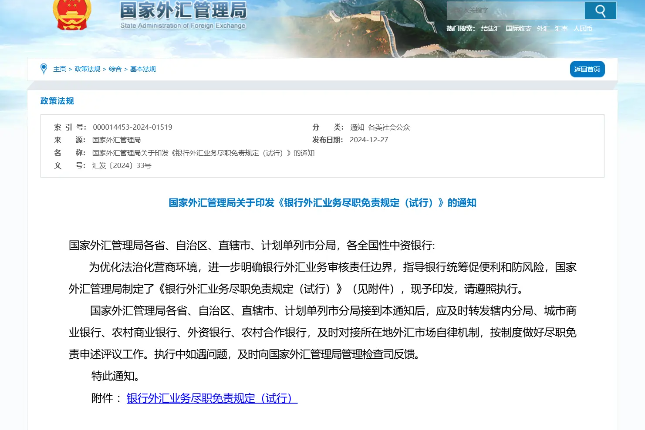Open attachment 银行外汇业务尽职免责规定（试行）
The width and height of the screenshot is (645, 430).
coord(212,398)
